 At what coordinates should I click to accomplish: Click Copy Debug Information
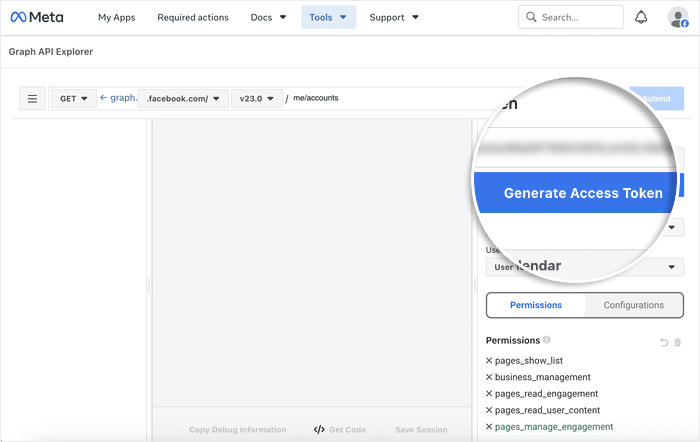(238, 429)
